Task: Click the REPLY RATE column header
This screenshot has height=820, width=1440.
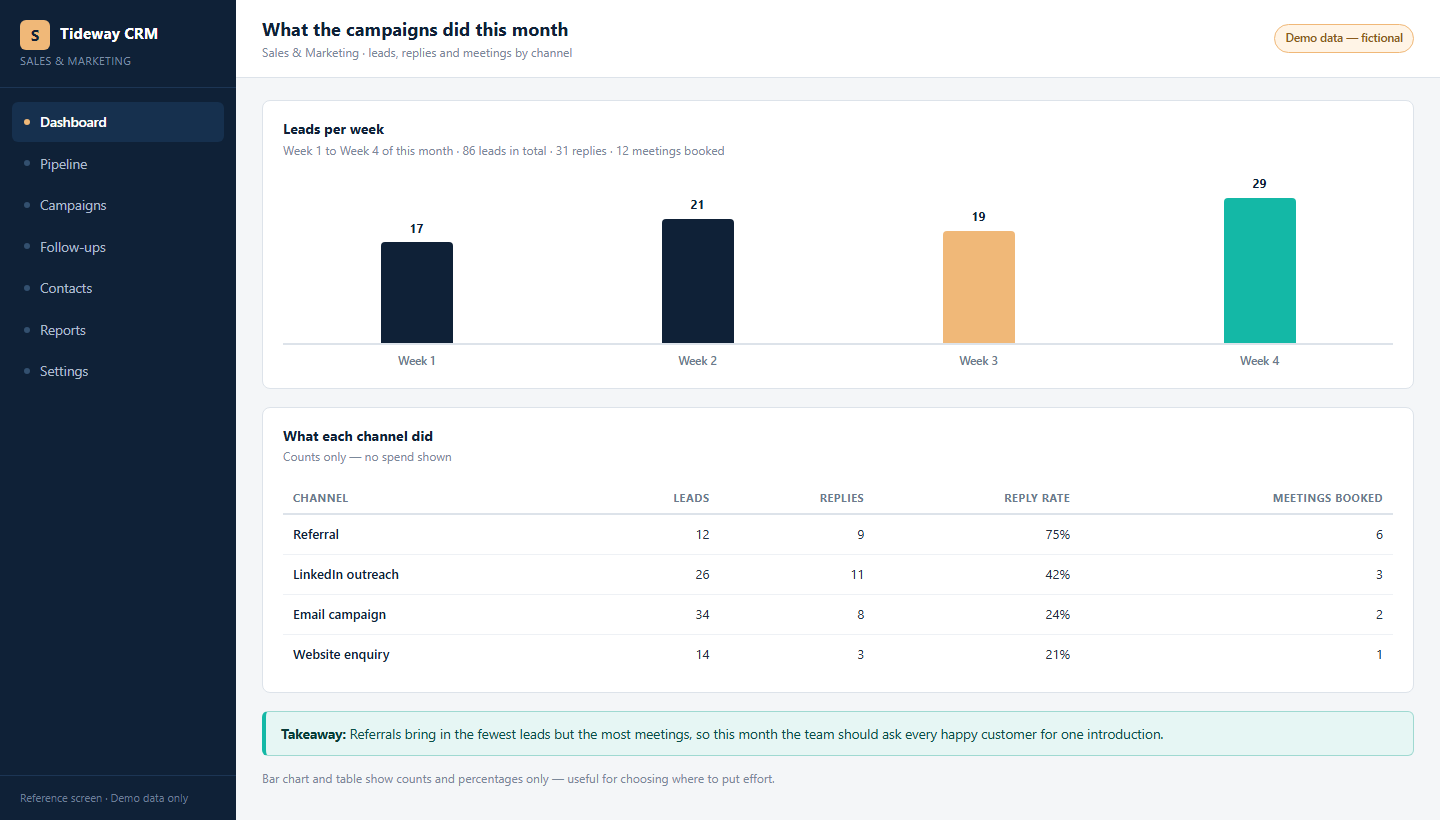Action: (1037, 498)
